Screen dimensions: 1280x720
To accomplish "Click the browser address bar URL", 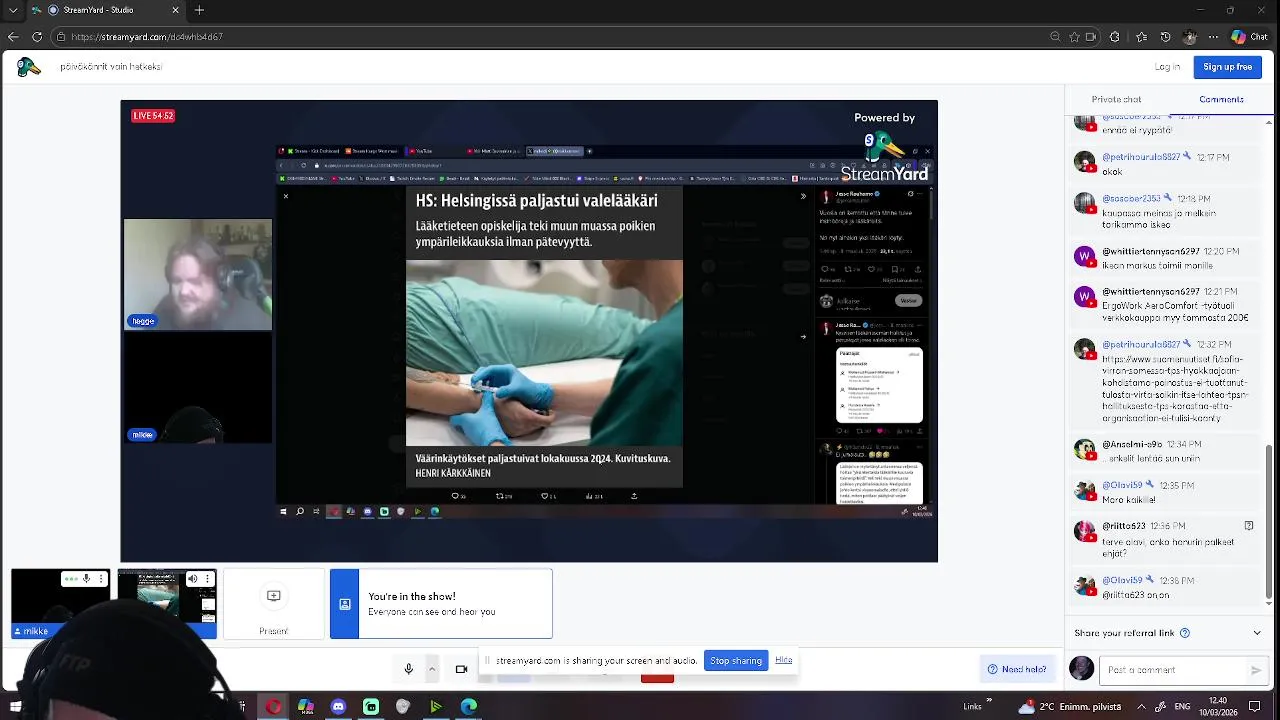I will tap(147, 37).
